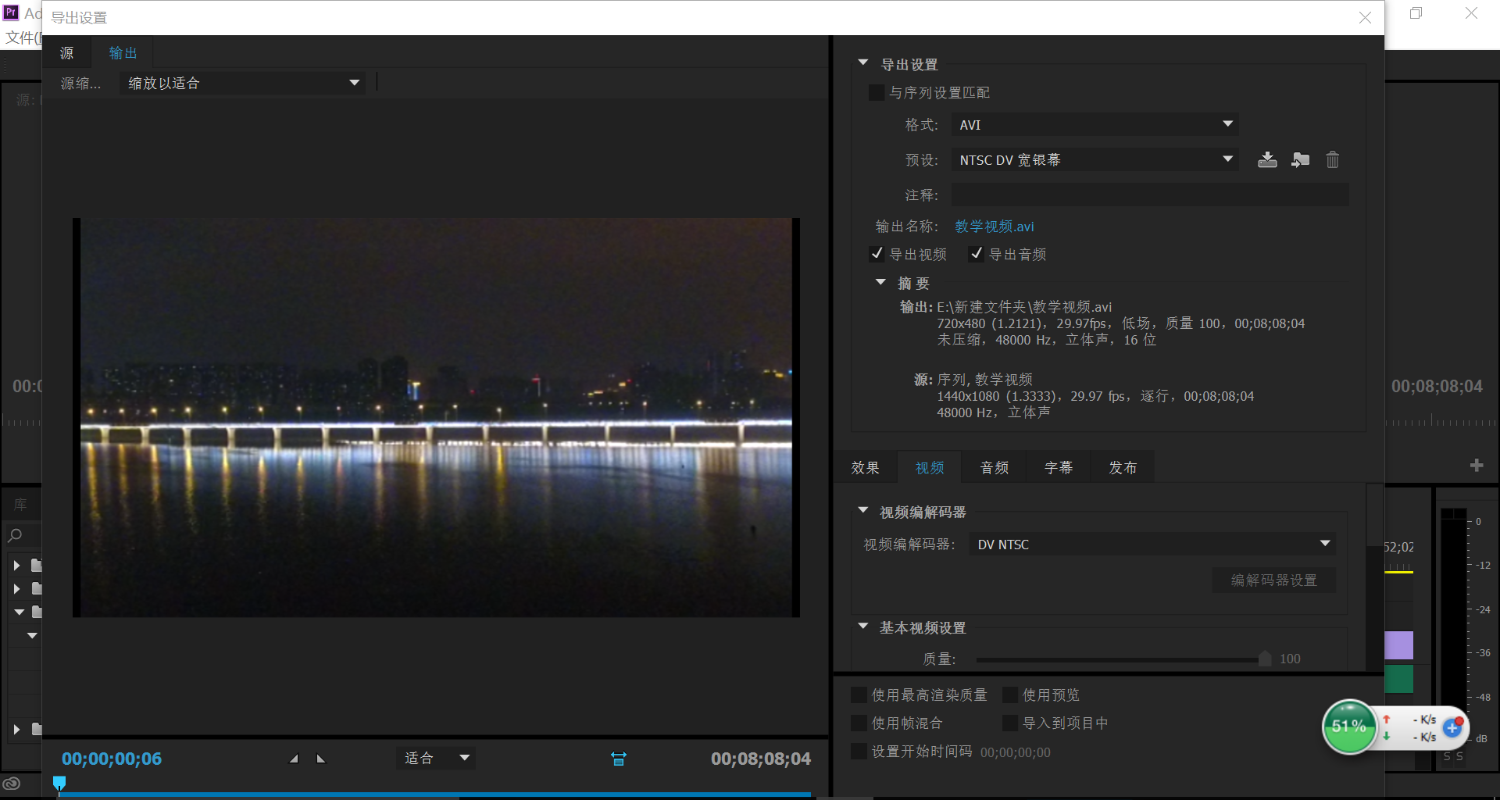Click the green 51% memory ball
This screenshot has height=800, width=1500.
[1349, 726]
